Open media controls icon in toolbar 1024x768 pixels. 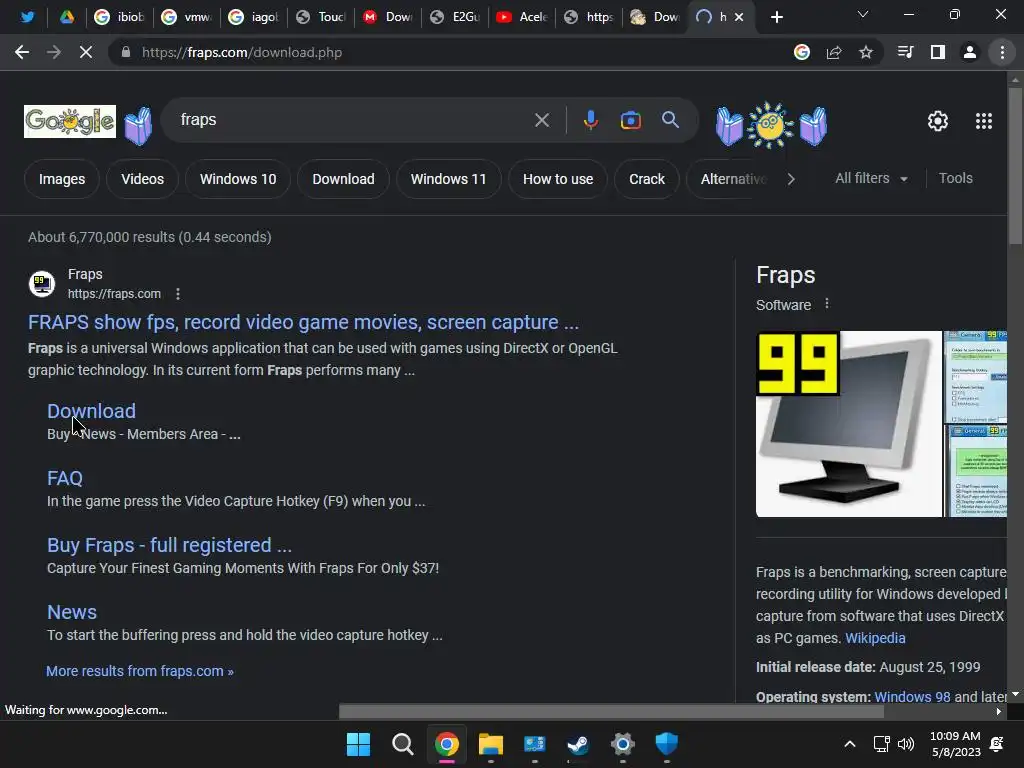[x=905, y=52]
